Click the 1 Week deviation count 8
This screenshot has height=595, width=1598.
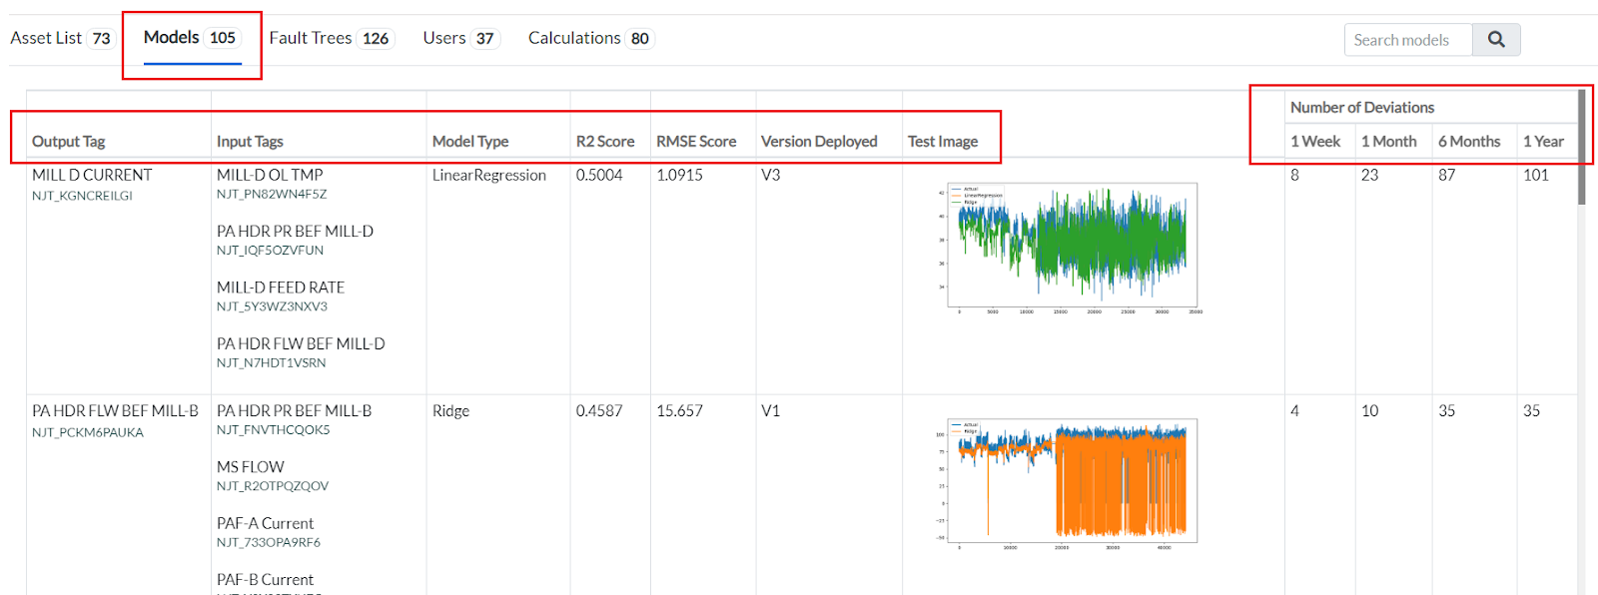tap(1295, 175)
